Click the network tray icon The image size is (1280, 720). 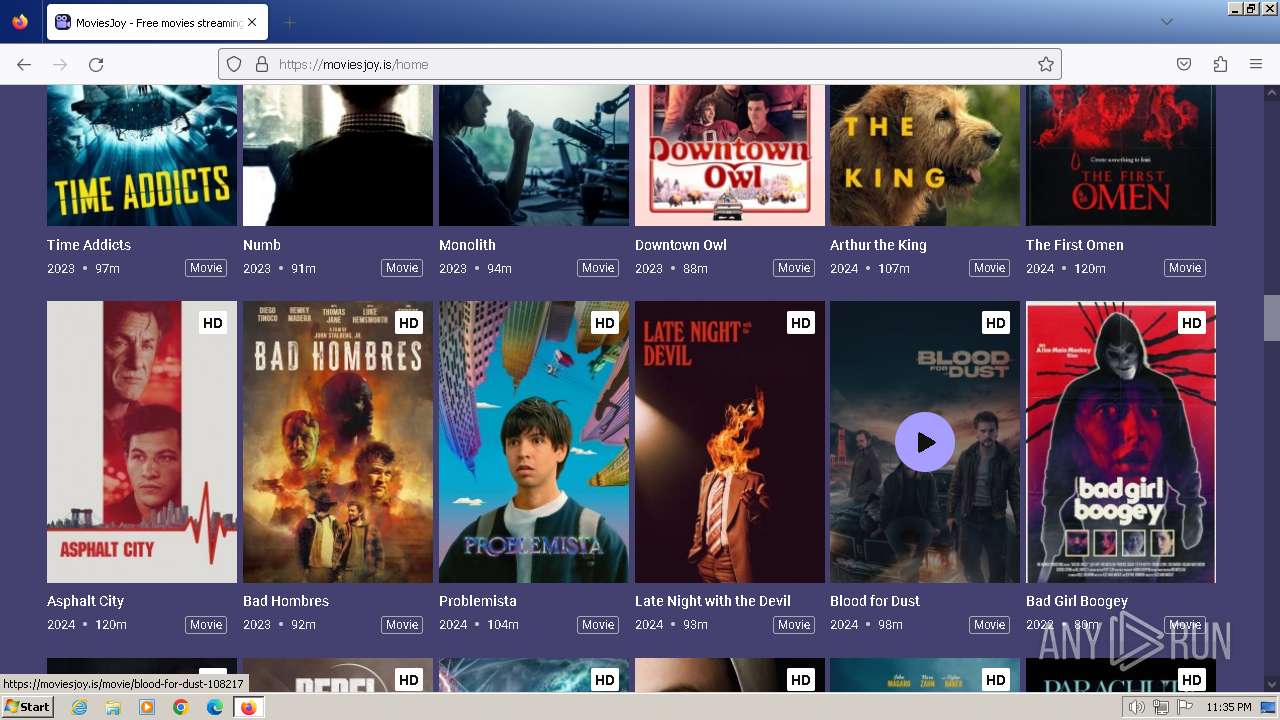1161,707
